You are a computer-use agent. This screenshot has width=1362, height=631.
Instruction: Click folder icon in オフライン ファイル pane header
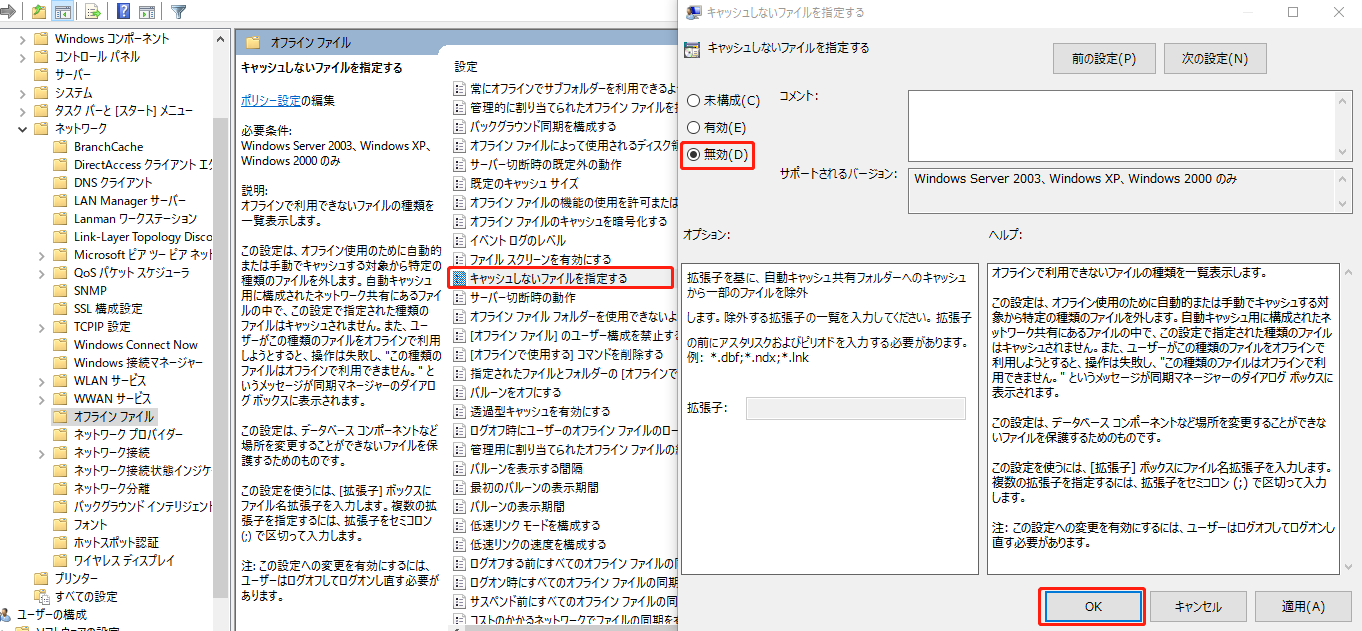(253, 43)
